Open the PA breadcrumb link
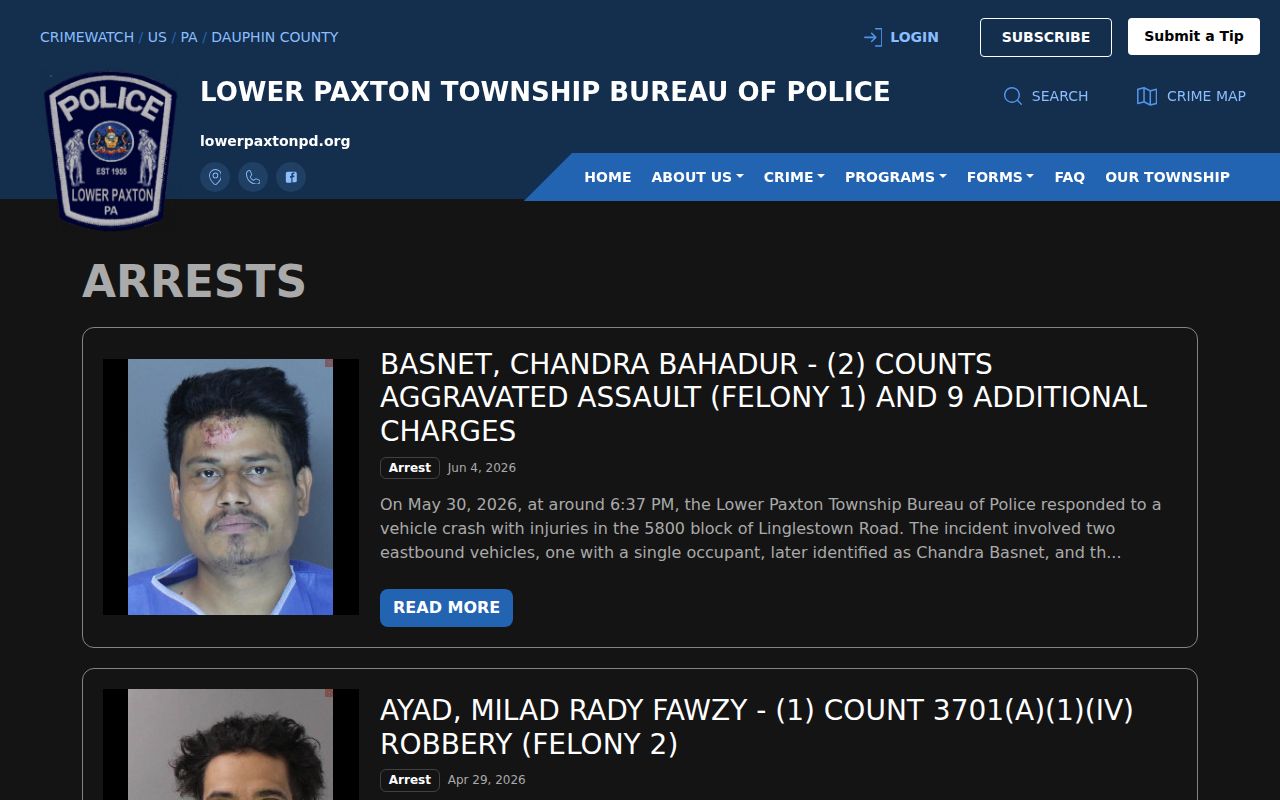This screenshot has height=800, width=1280. pos(189,37)
